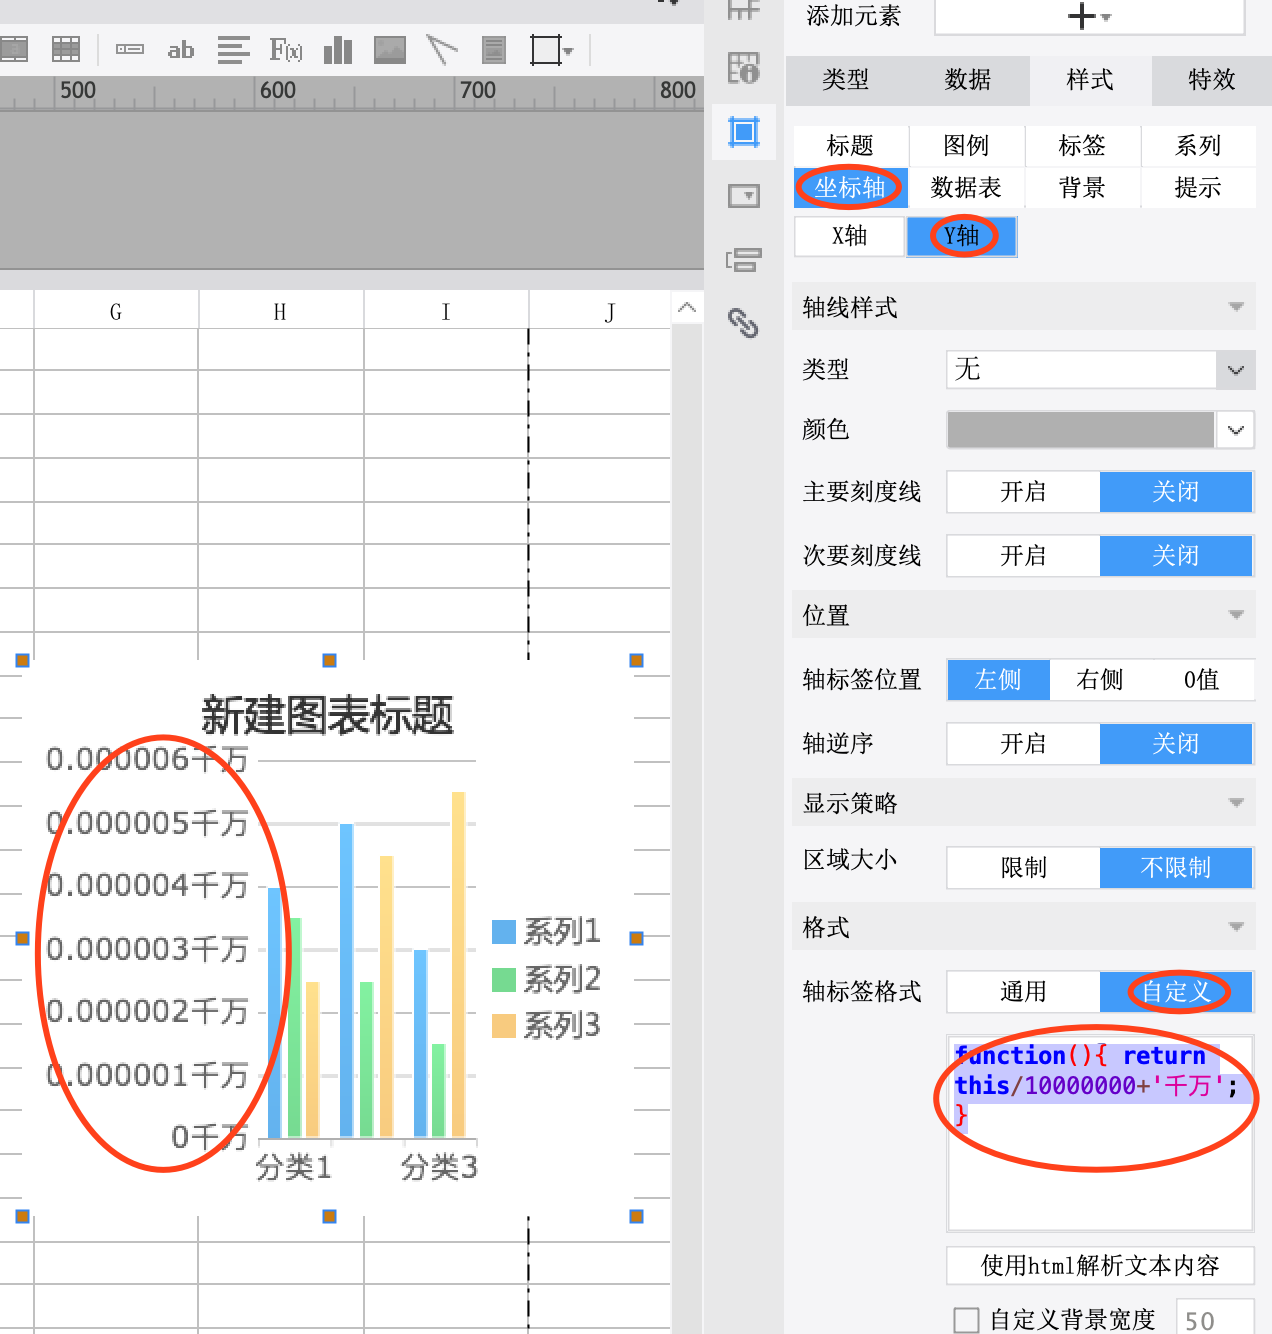Turn off 轴逆序 with 关闭

[1176, 744]
